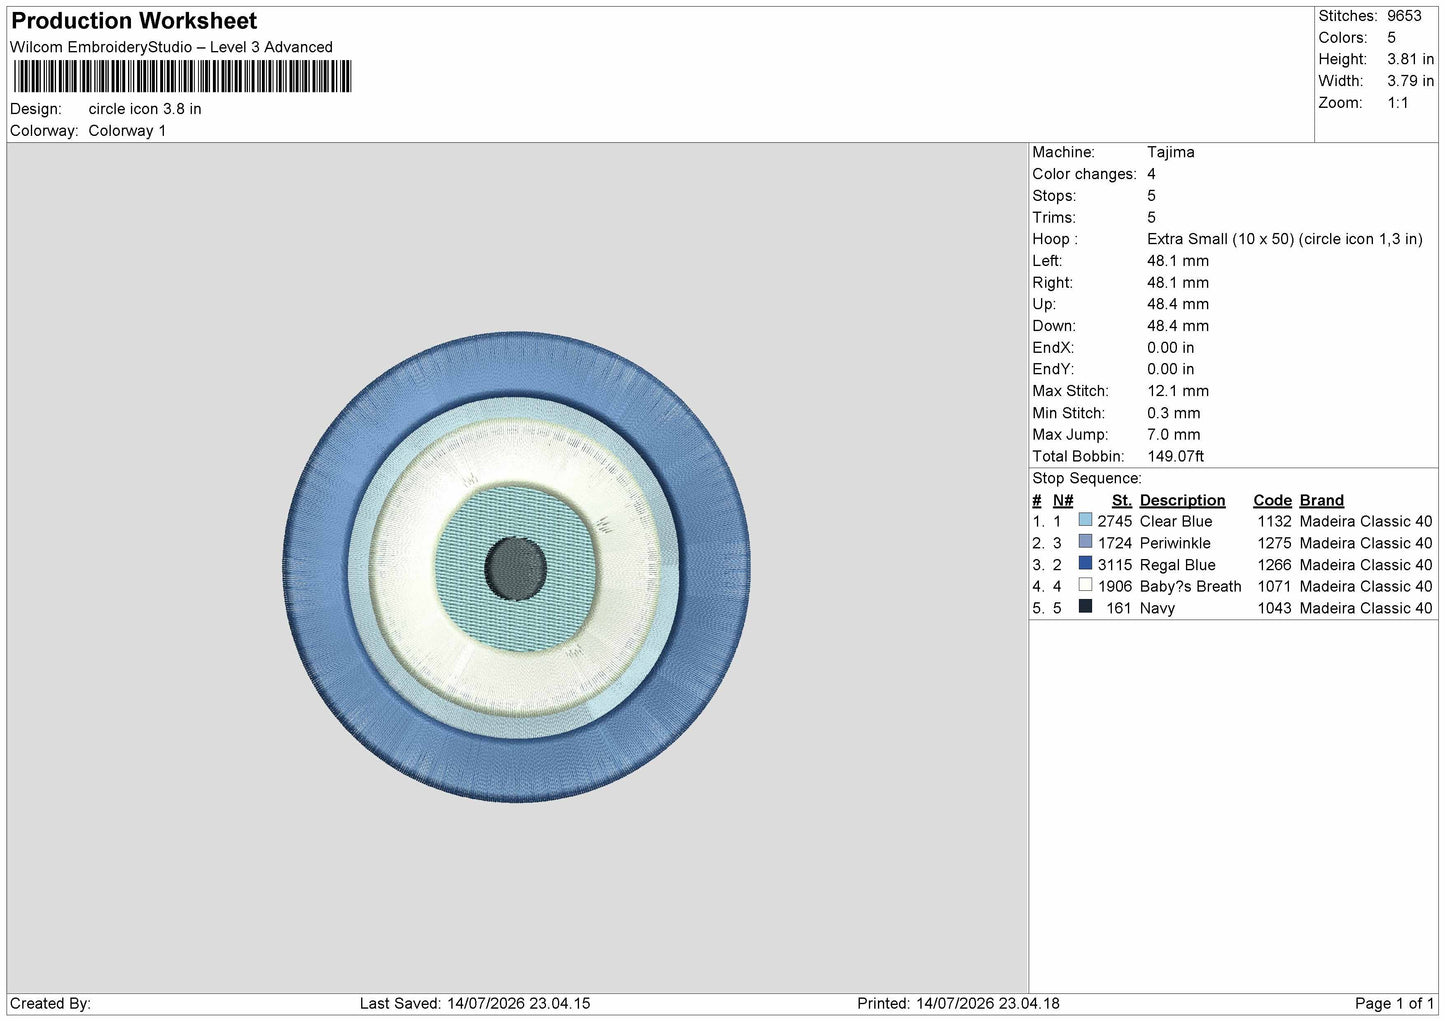Click the Min Stitch value 0.3 mm

(1176, 413)
